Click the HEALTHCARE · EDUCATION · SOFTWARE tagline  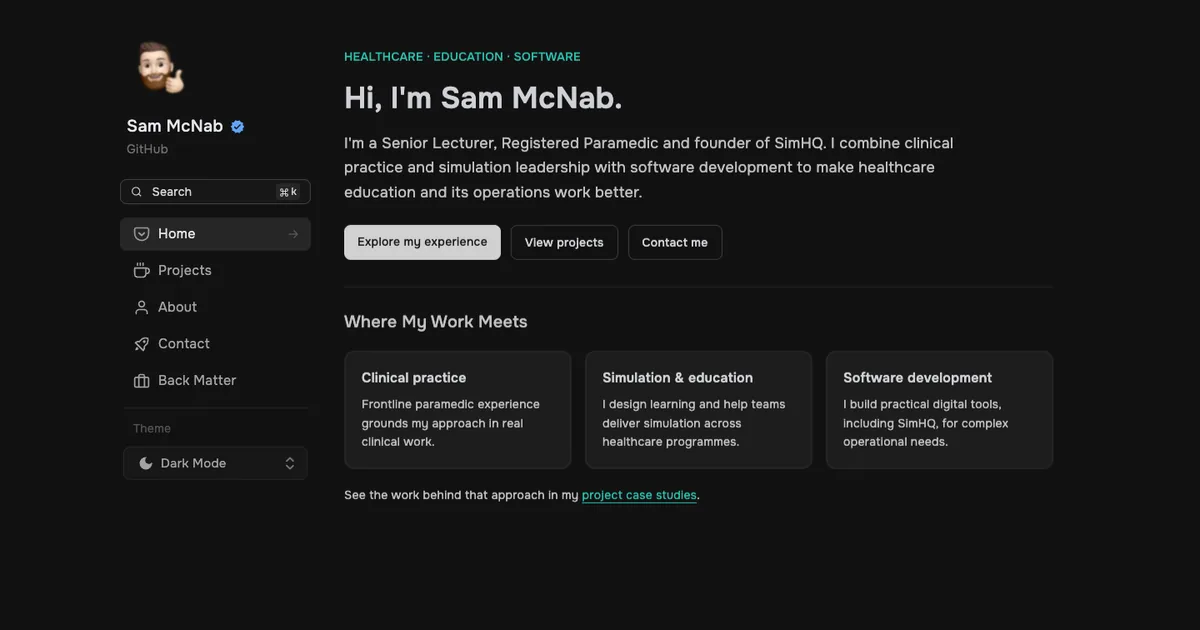point(462,57)
